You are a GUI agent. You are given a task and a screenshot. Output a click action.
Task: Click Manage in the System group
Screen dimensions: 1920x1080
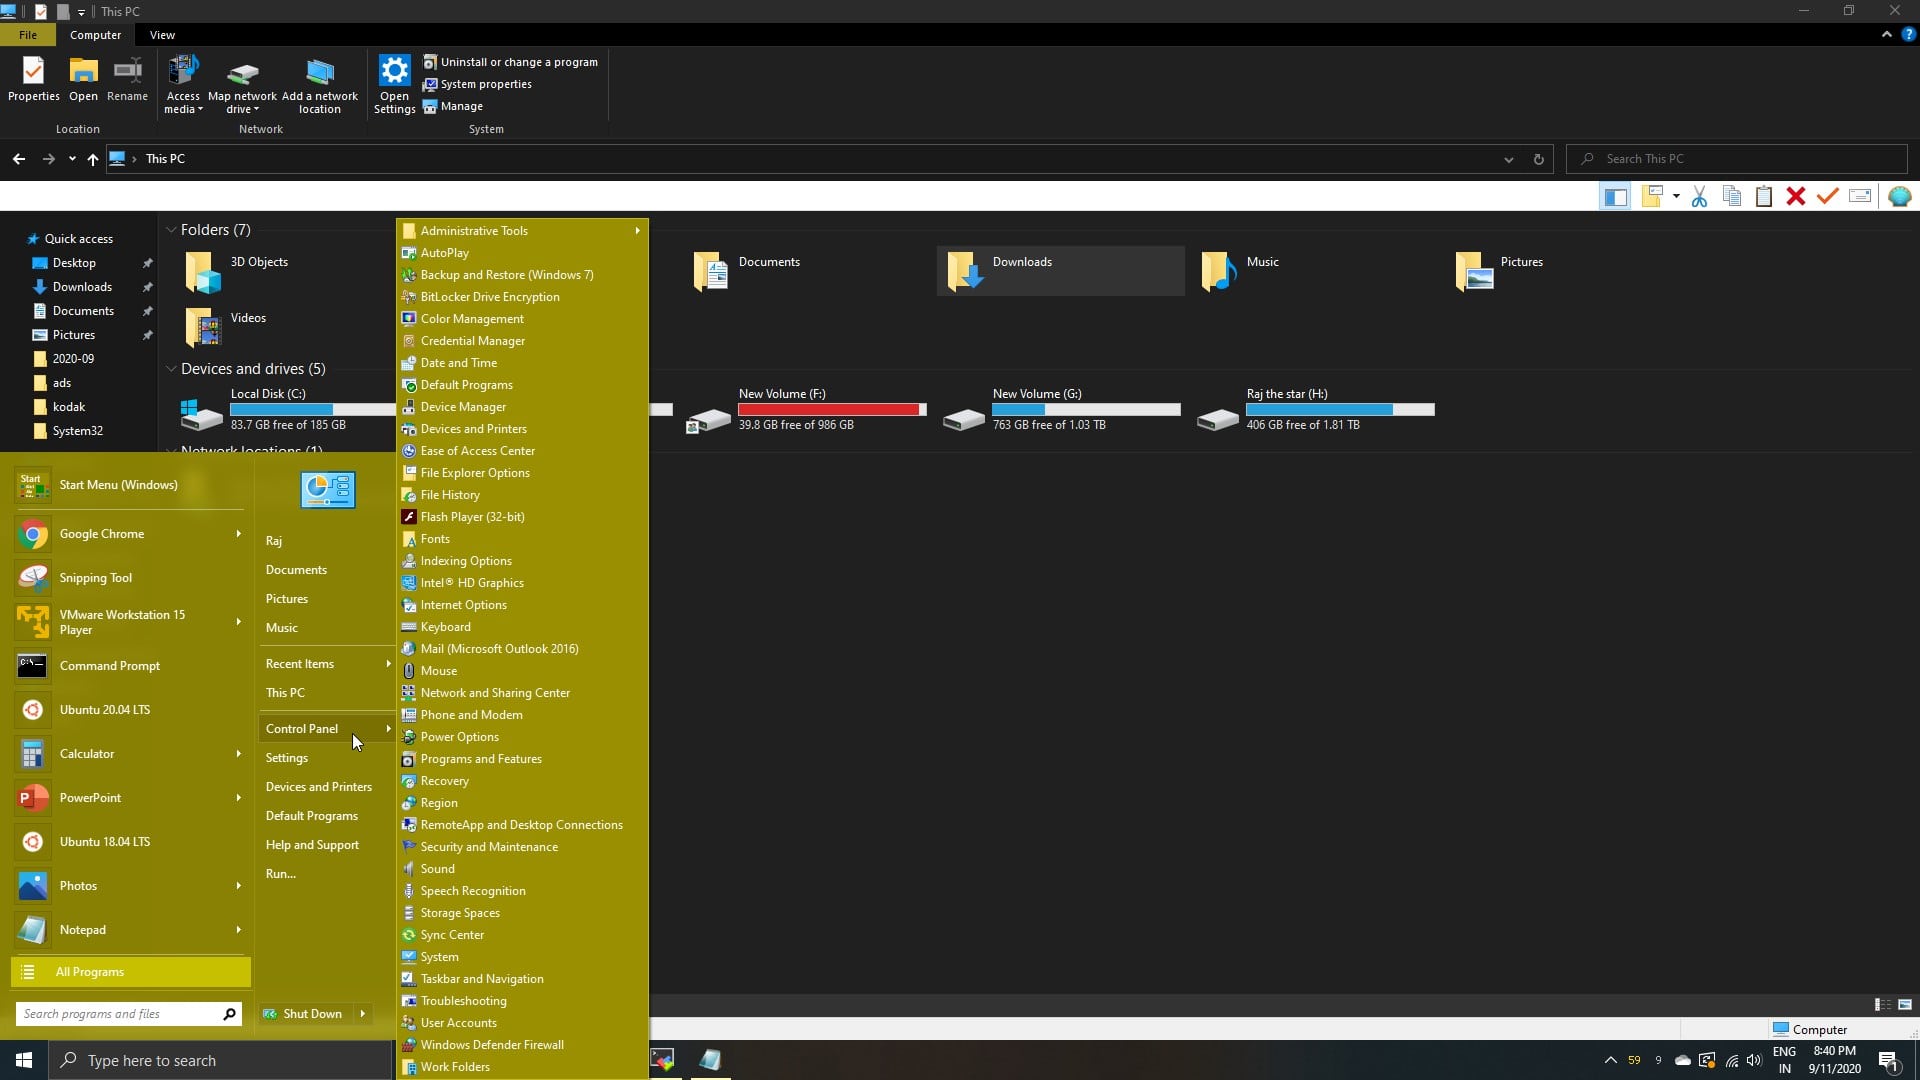tap(452, 106)
